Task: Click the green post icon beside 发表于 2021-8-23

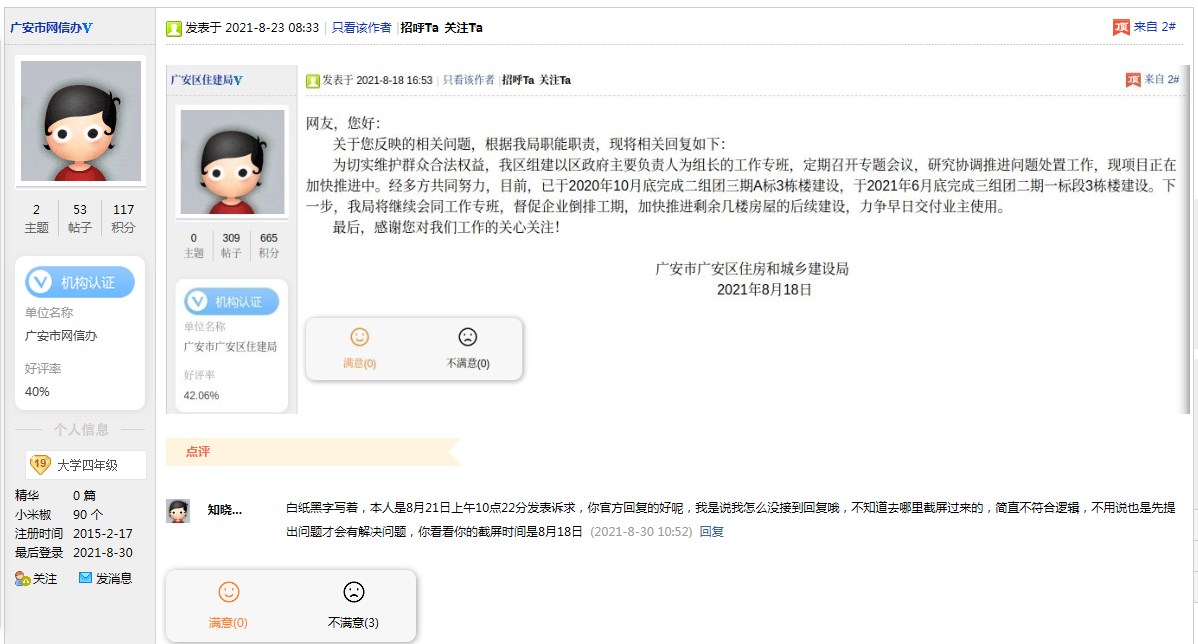Action: [x=173, y=28]
